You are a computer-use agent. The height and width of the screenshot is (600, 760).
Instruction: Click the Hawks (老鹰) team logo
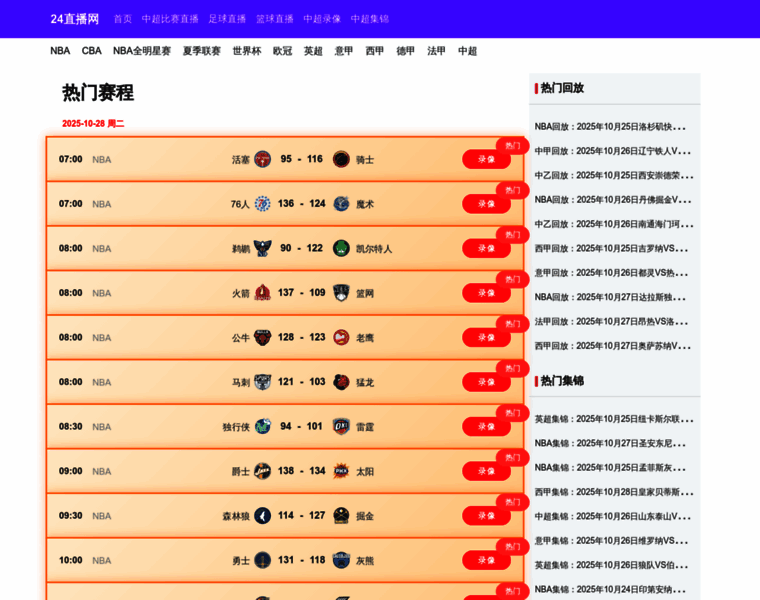341,337
